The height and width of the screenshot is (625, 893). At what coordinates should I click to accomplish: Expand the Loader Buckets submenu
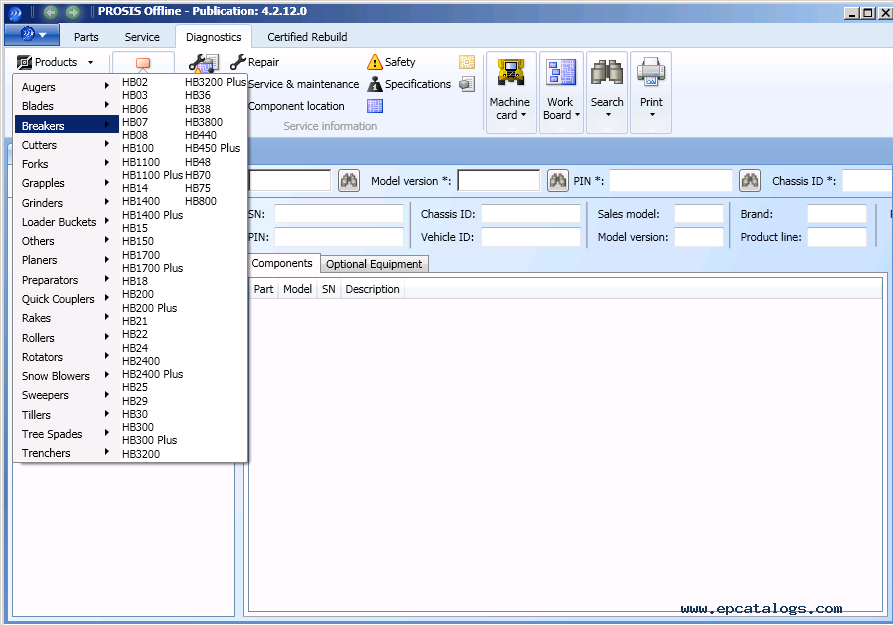67,222
